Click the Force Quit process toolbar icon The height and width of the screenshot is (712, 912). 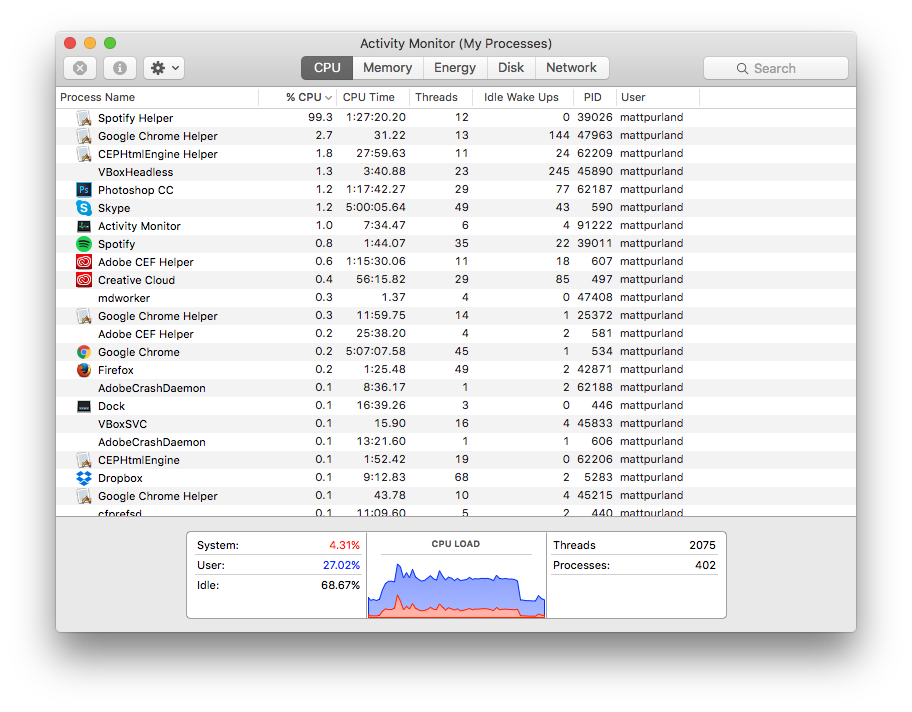[80, 68]
